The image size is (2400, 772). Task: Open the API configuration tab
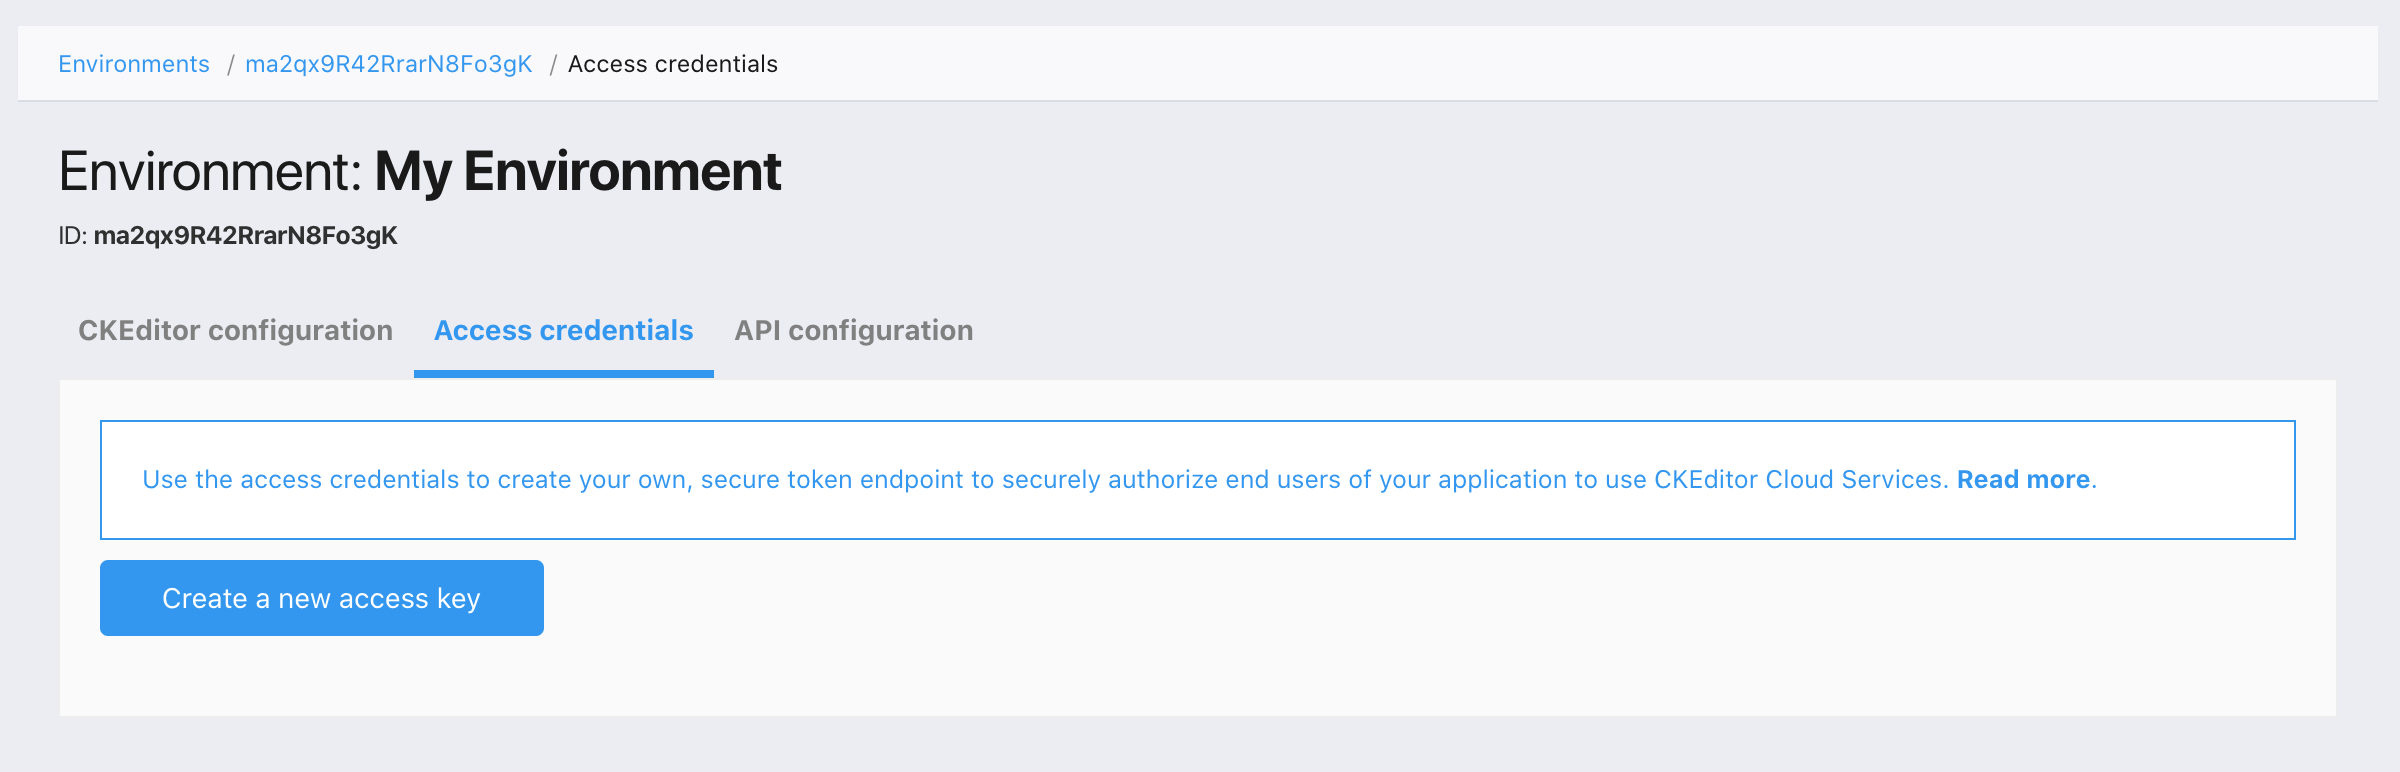[x=853, y=331]
